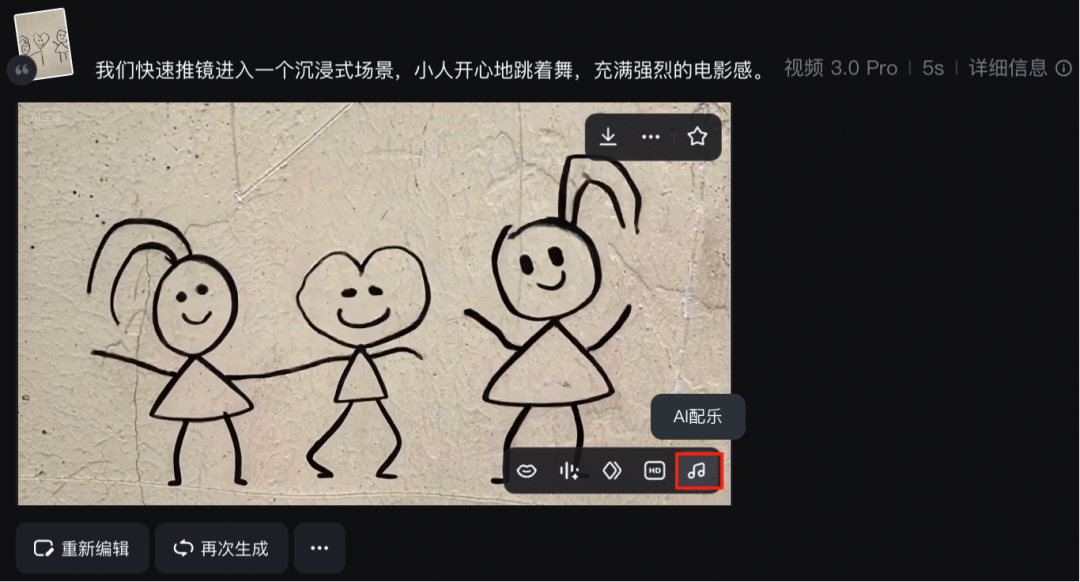
Task: Expand the more menu beside 再次生成
Action: point(319,548)
